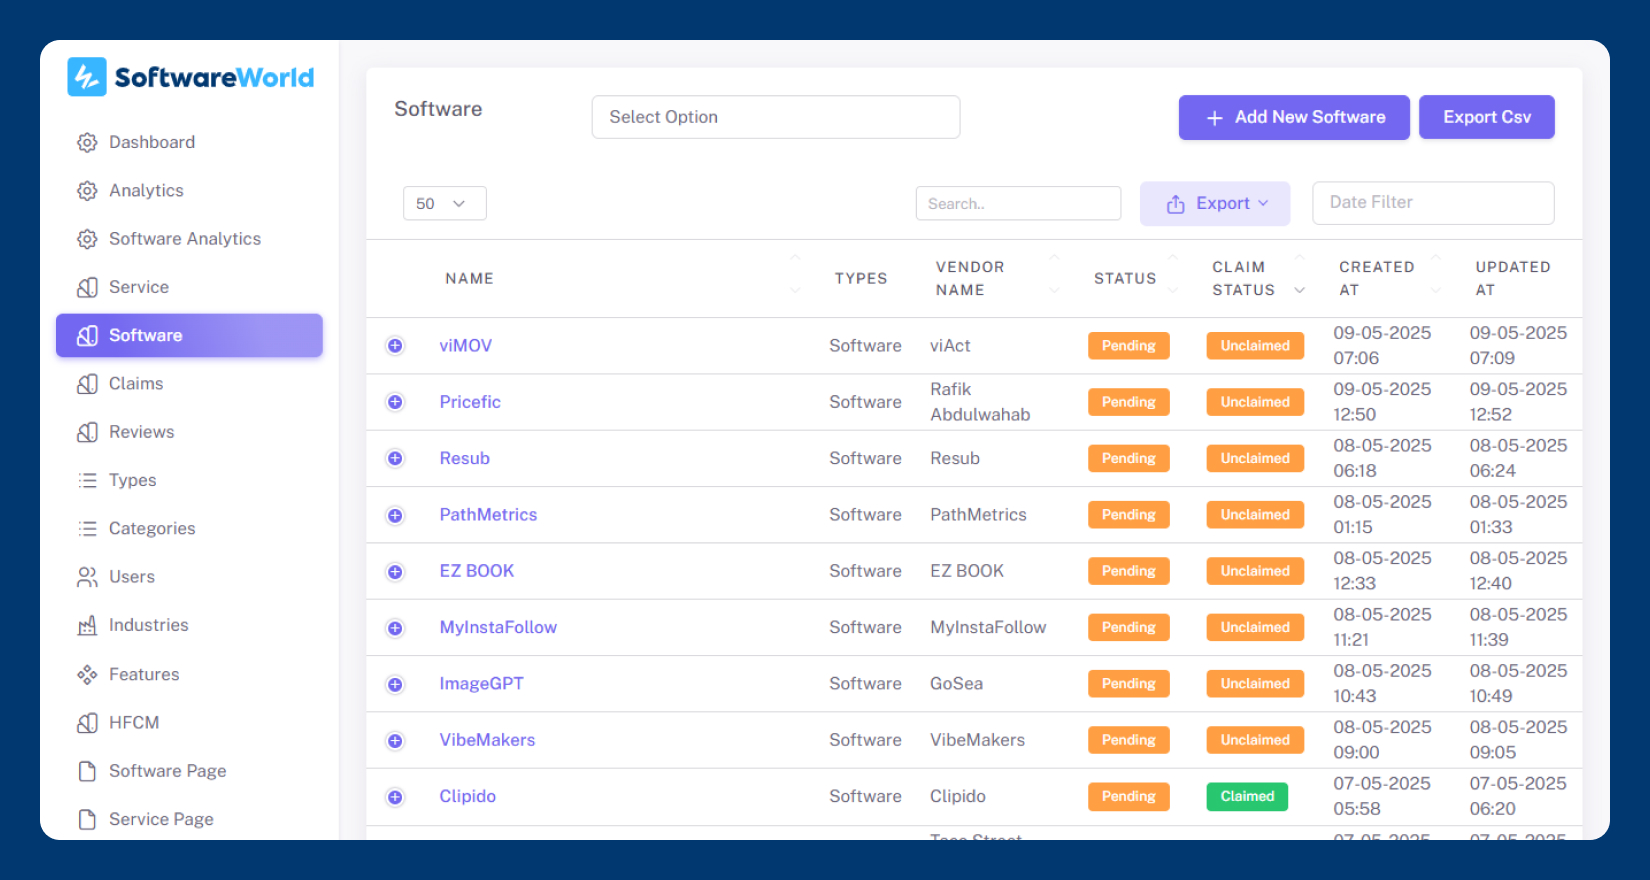
Task: Go to the Reviews menu item
Action: [141, 432]
